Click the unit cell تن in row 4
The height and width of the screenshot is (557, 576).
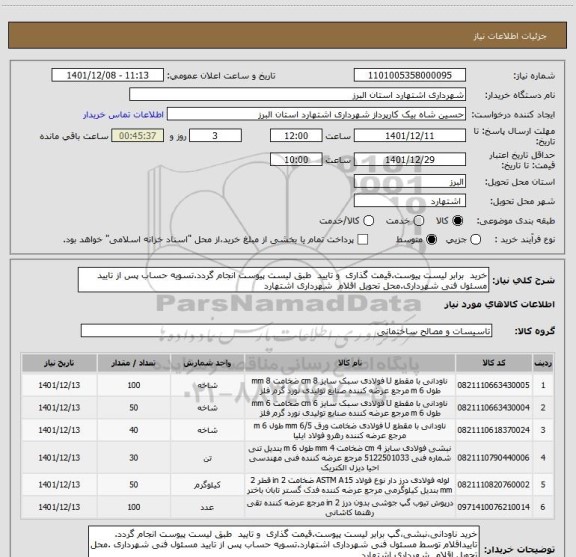click(207, 458)
